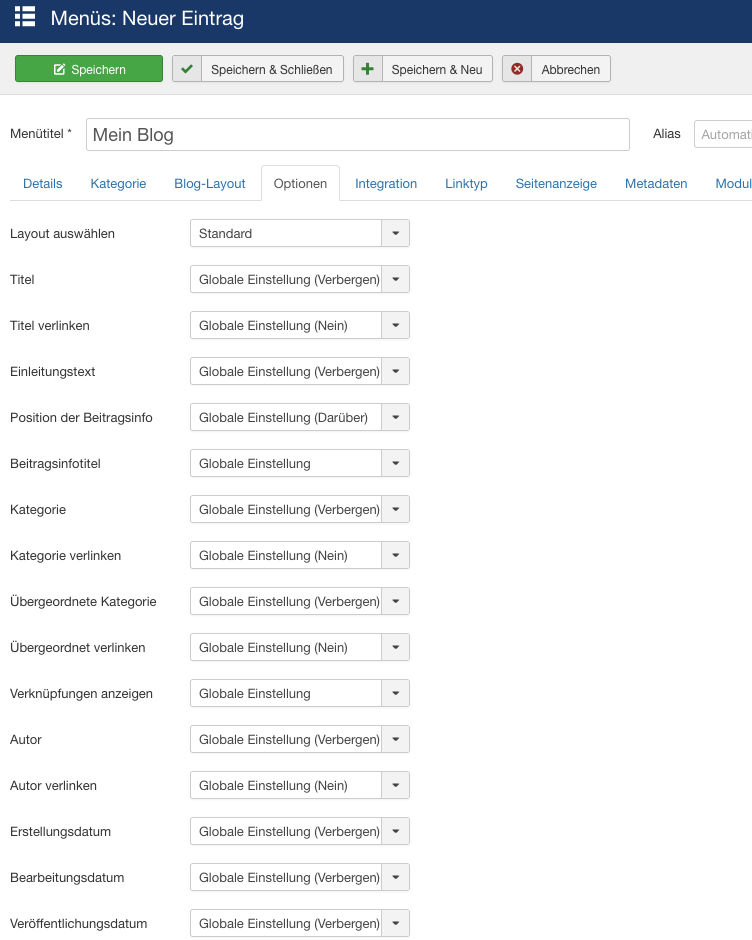Click the Alias input field
Viewport: 752px width, 940px height.
click(723, 134)
